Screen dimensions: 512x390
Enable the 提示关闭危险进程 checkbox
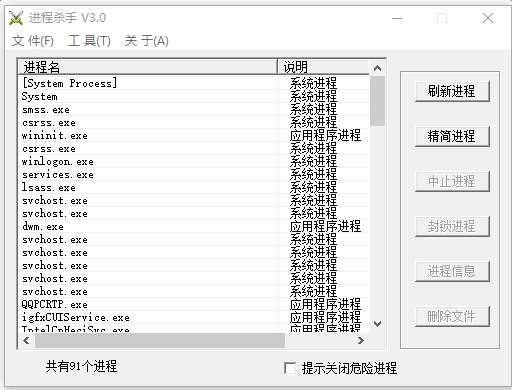(290, 368)
